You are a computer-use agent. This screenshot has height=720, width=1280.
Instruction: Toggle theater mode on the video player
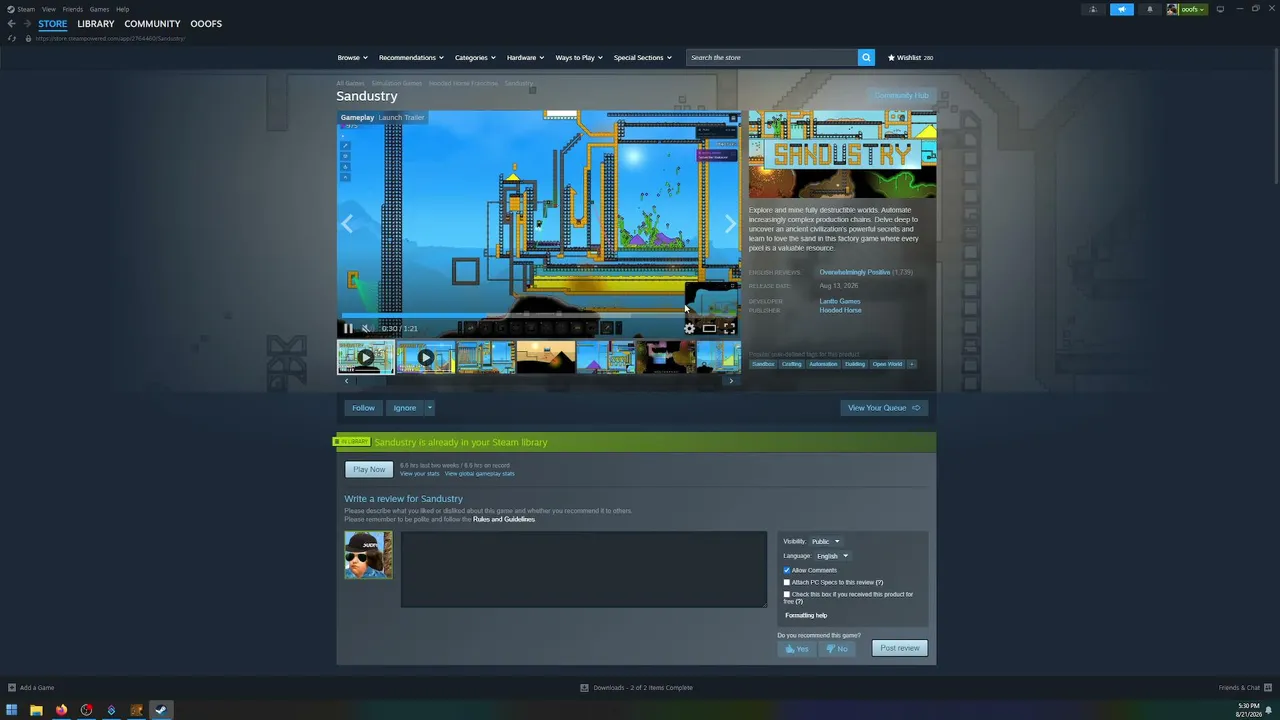pos(709,328)
